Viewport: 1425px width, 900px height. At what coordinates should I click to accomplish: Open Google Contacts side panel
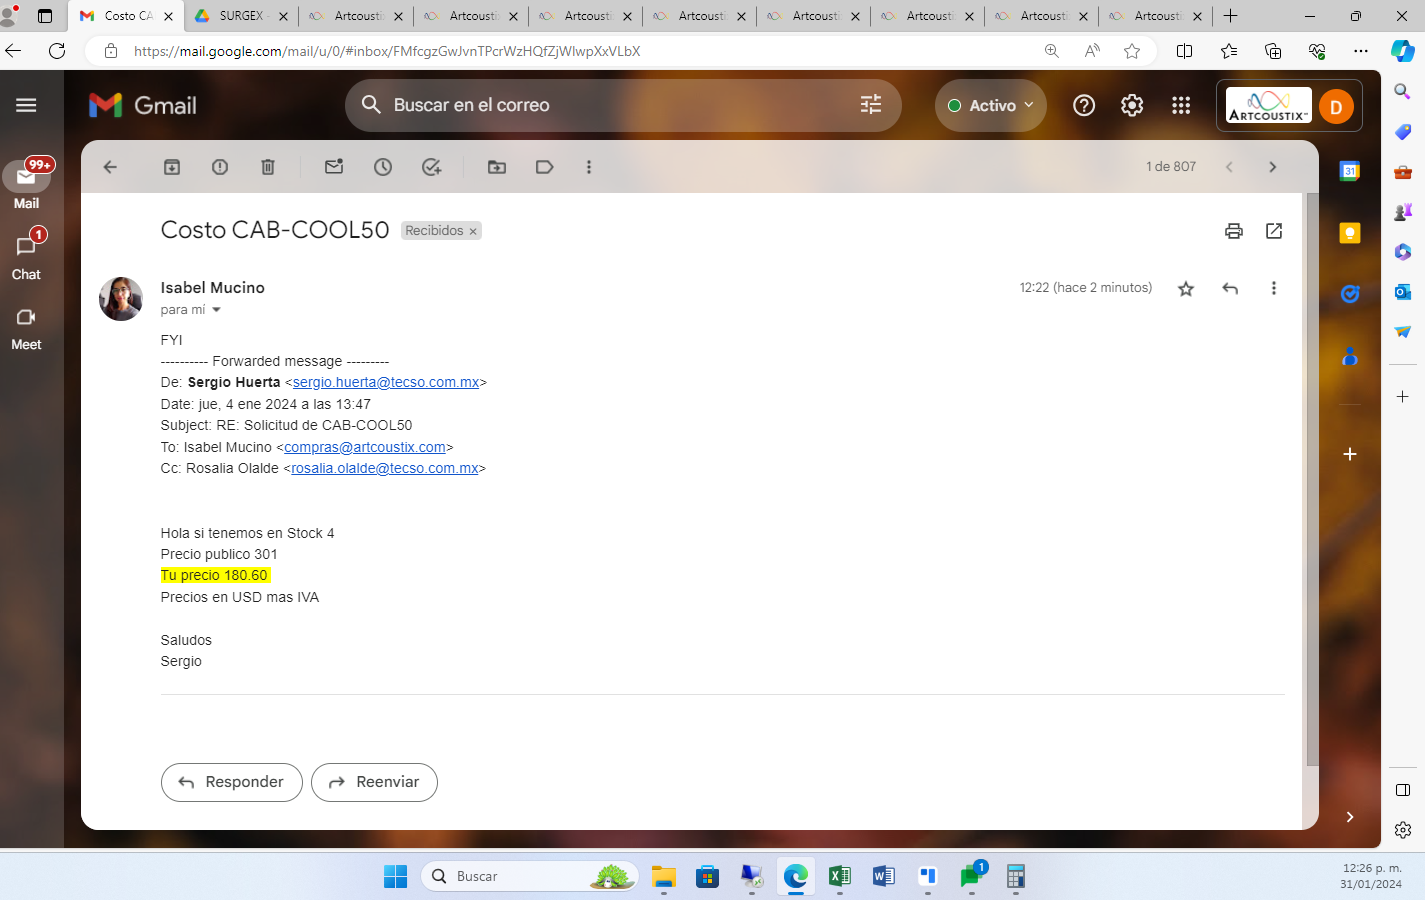(x=1350, y=356)
